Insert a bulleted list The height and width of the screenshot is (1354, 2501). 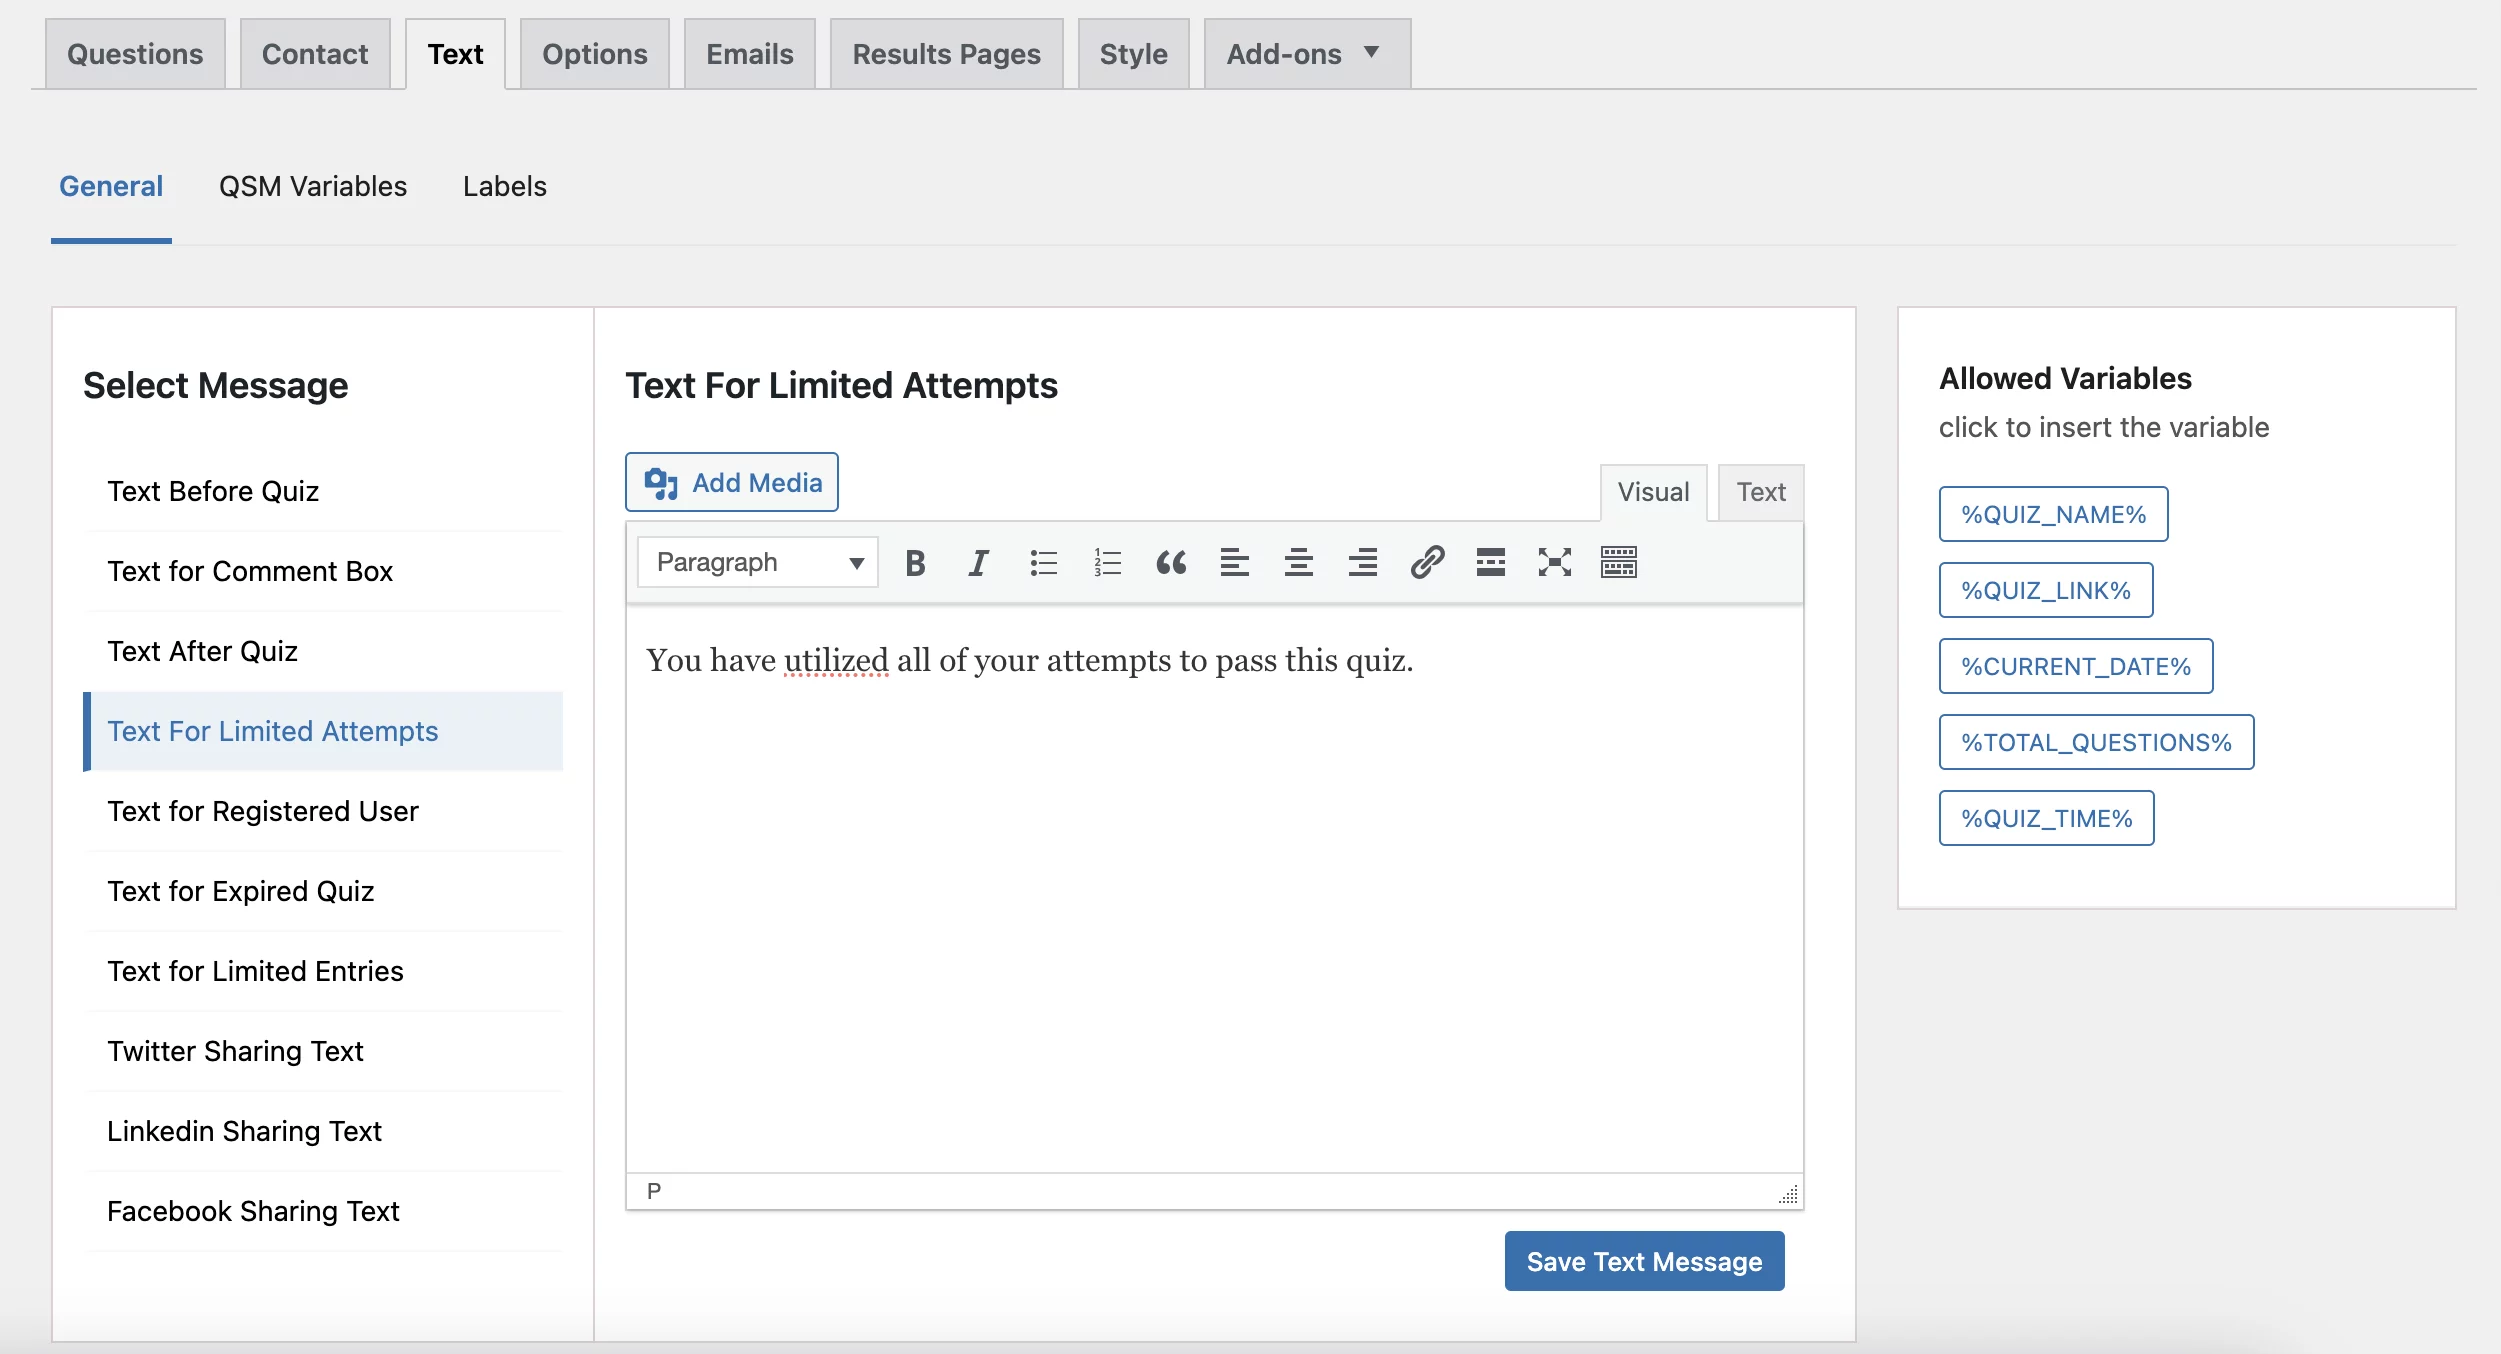(1042, 562)
